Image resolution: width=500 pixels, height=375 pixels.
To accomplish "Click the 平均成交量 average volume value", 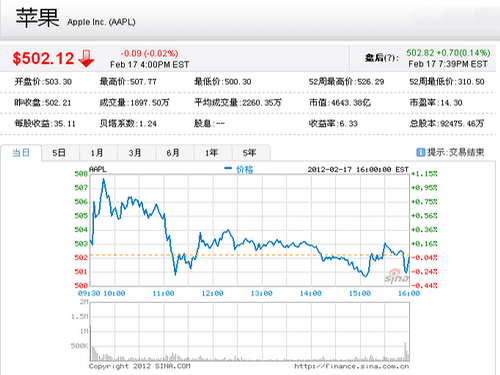I will click(x=238, y=103).
